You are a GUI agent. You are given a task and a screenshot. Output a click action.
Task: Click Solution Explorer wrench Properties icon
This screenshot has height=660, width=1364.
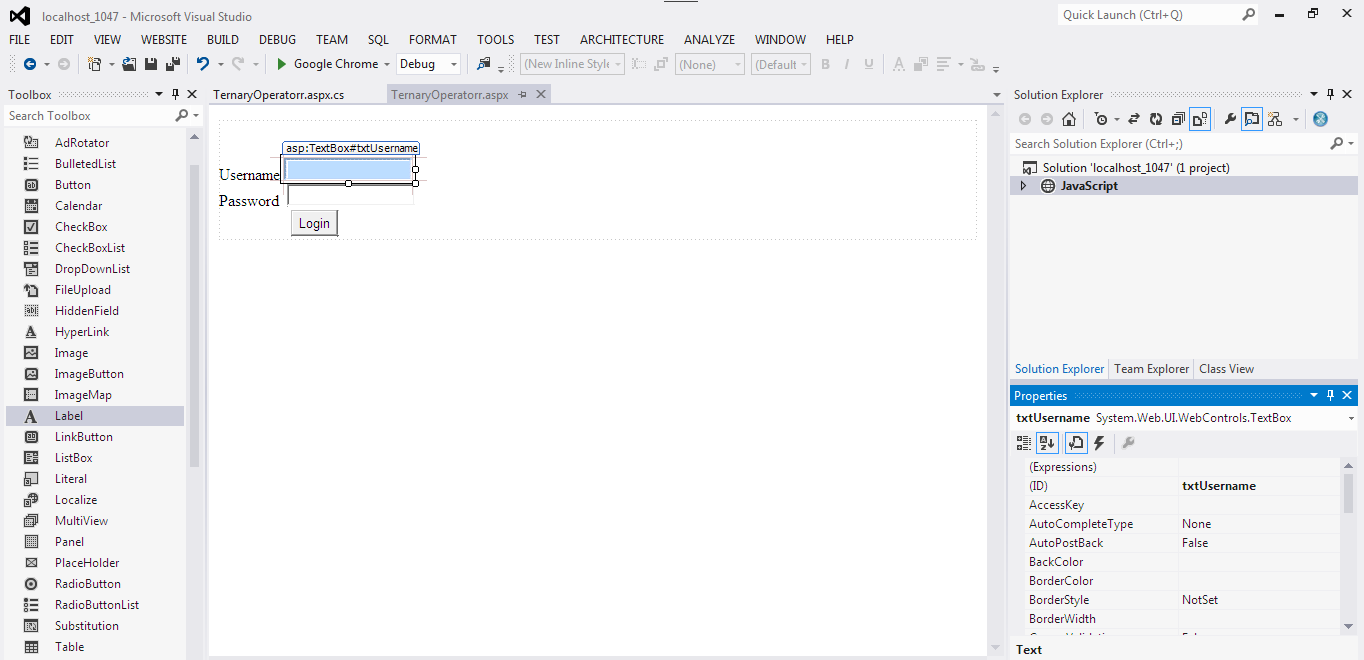click(1230, 119)
